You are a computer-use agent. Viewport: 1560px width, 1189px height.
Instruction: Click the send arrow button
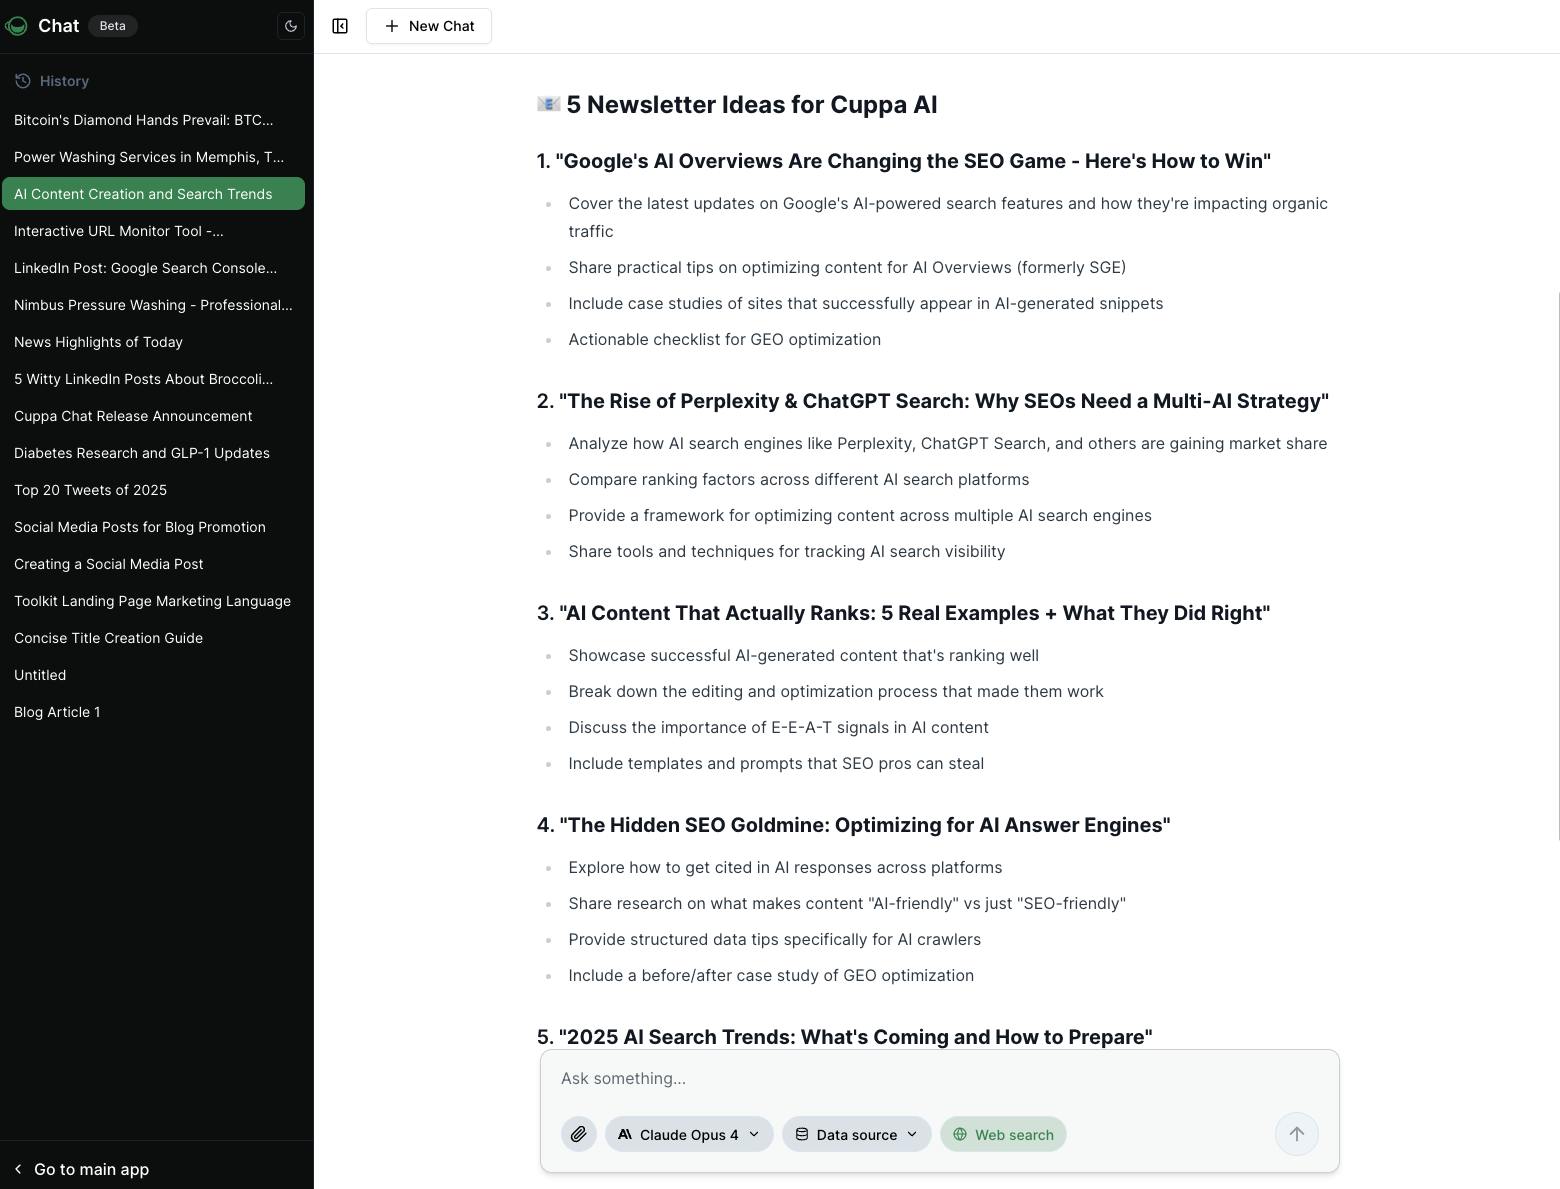(1296, 1134)
